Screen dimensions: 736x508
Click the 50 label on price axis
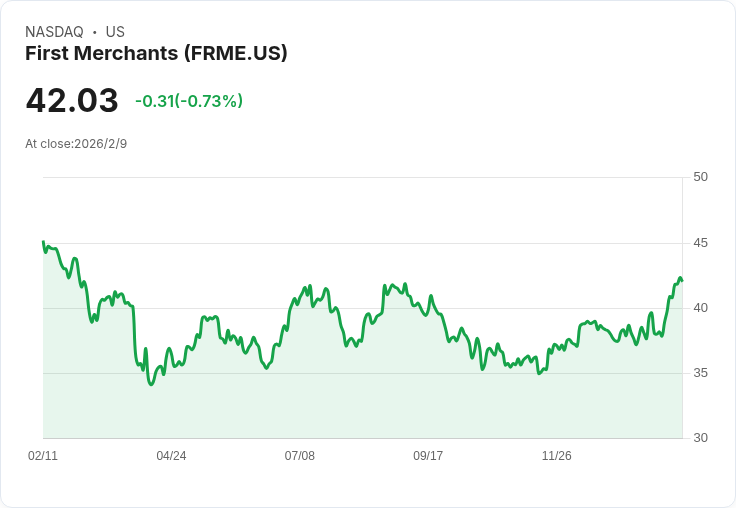[700, 177]
